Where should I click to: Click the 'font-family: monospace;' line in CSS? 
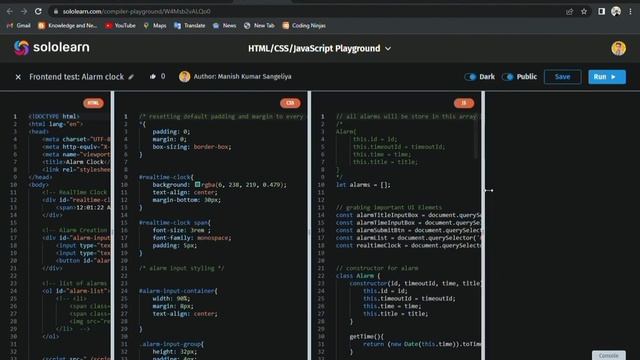(x=192, y=238)
